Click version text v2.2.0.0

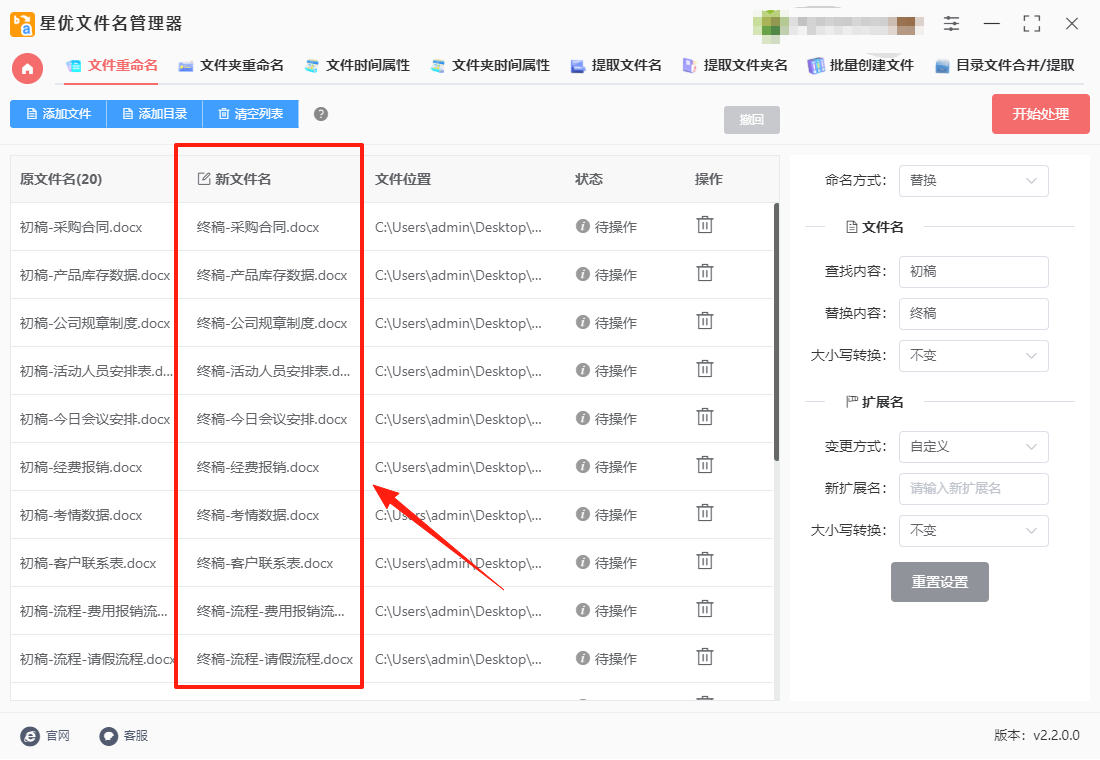[x=1057, y=735]
